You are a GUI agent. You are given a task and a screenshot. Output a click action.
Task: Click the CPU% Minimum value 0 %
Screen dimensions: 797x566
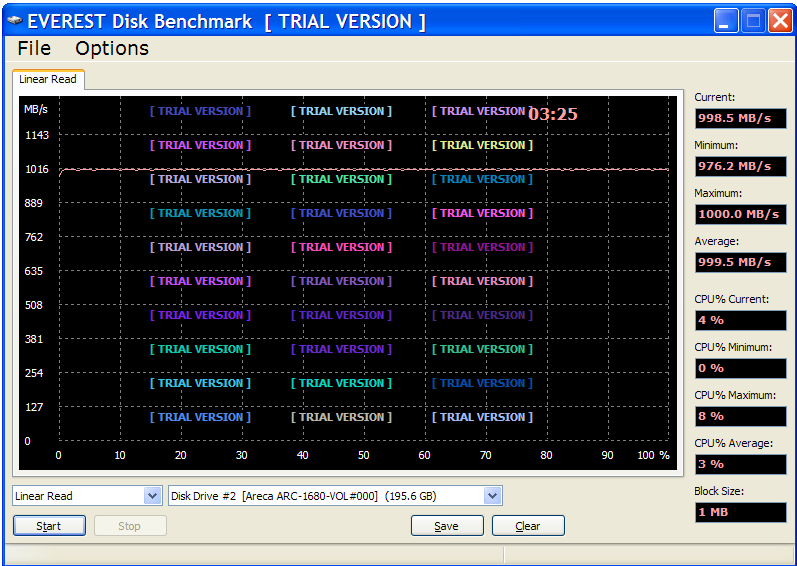tap(741, 368)
